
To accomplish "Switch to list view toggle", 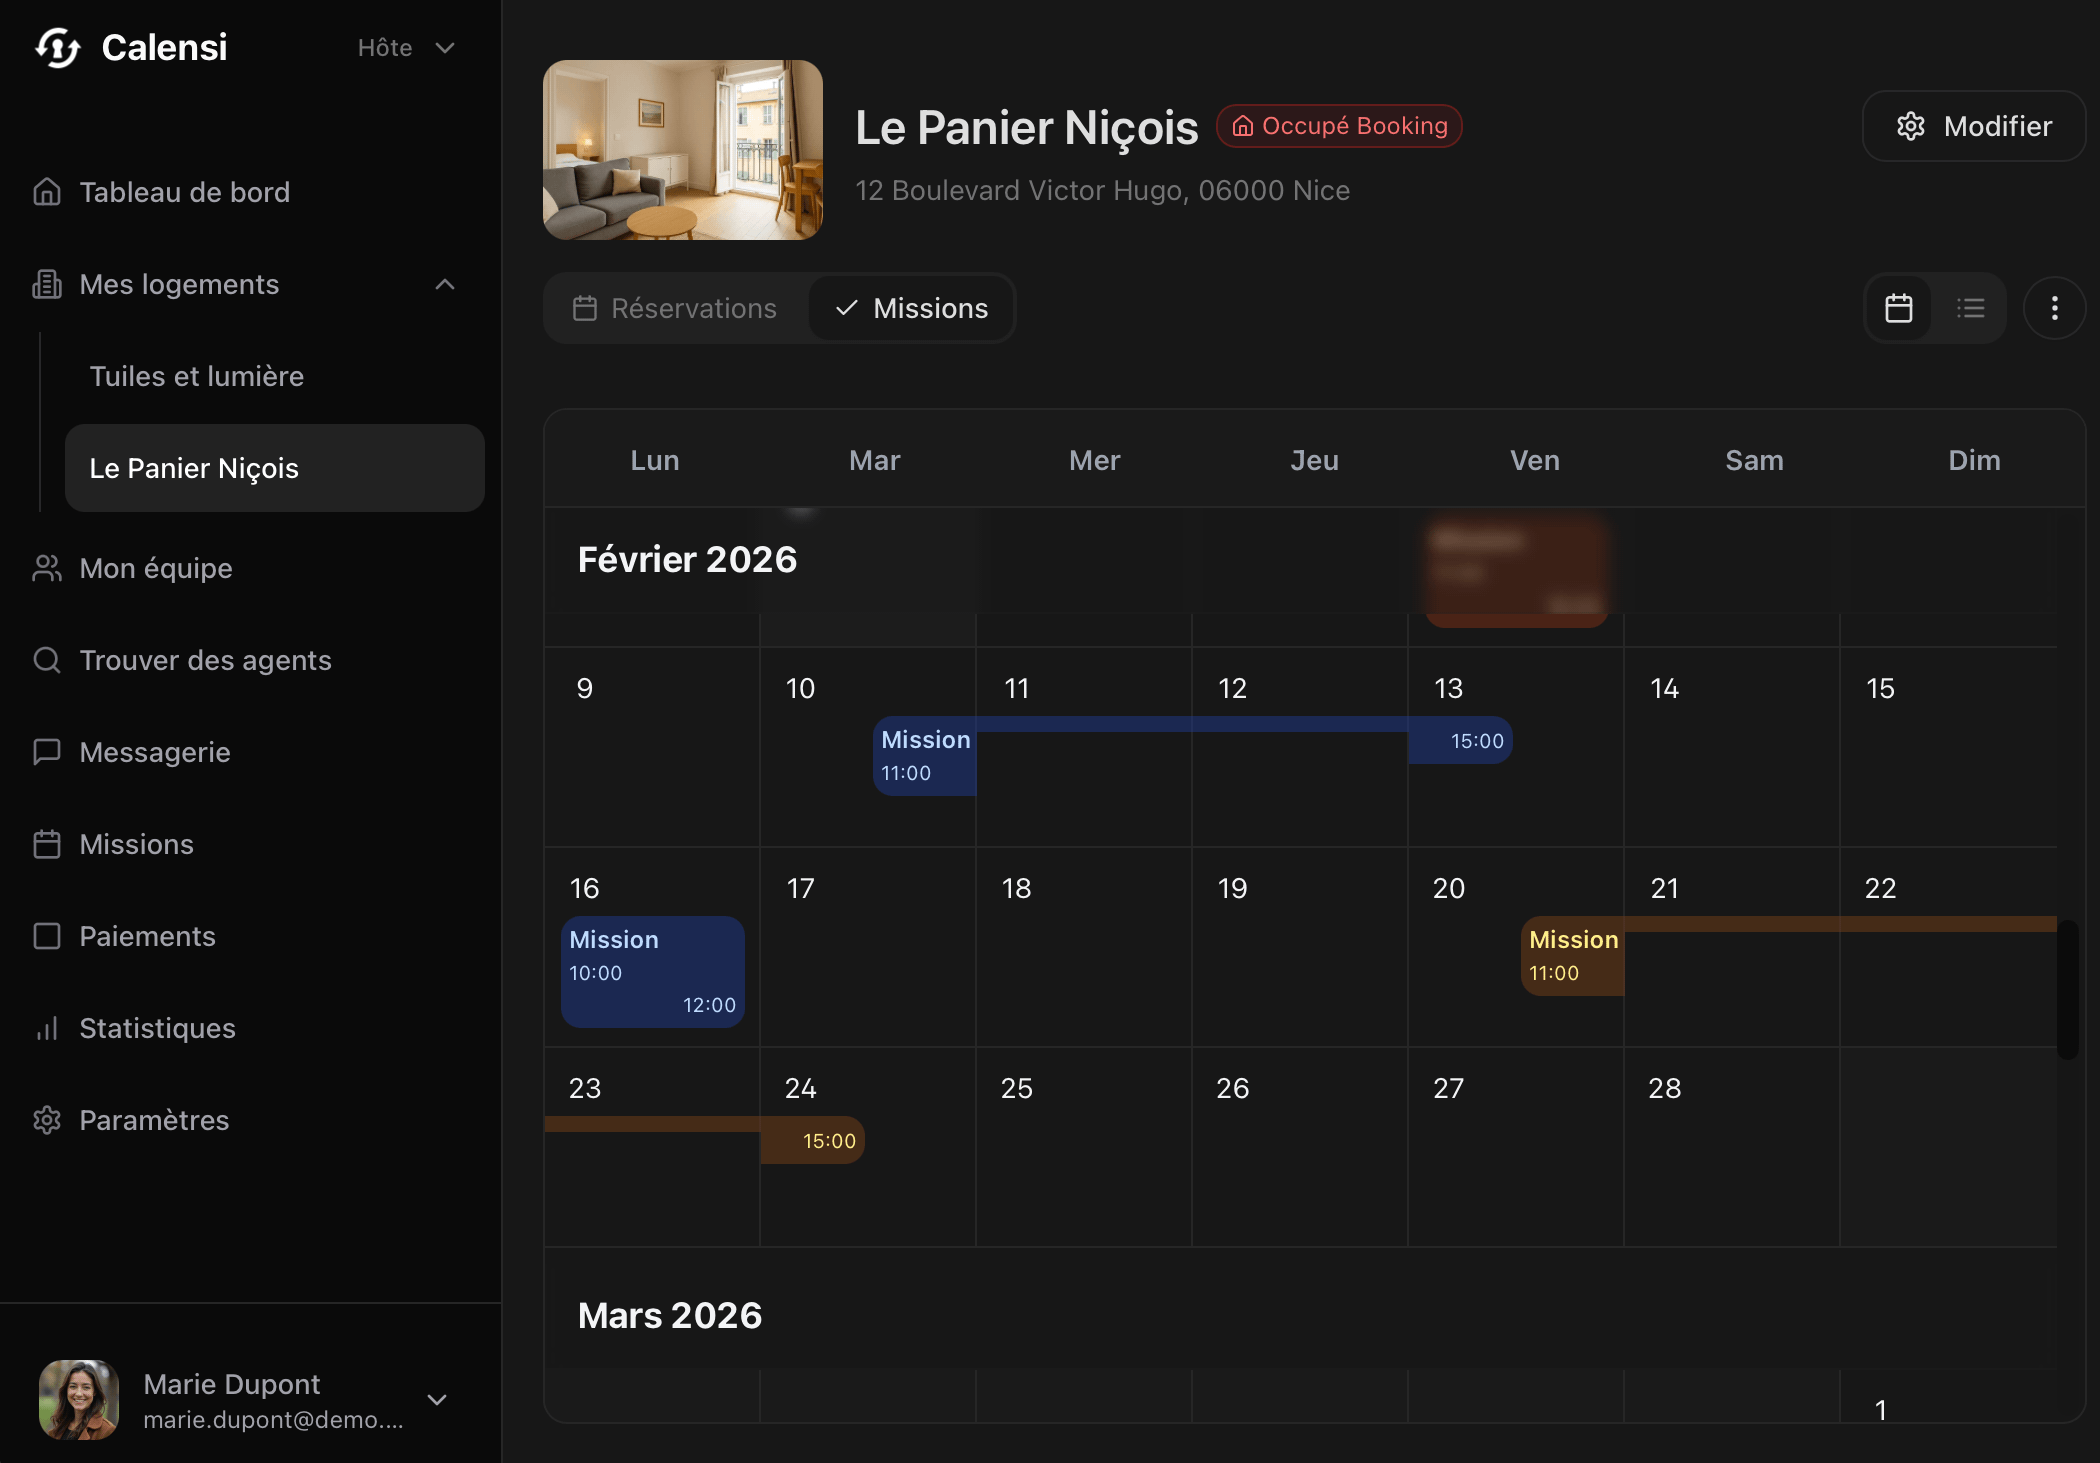I will tap(1970, 308).
